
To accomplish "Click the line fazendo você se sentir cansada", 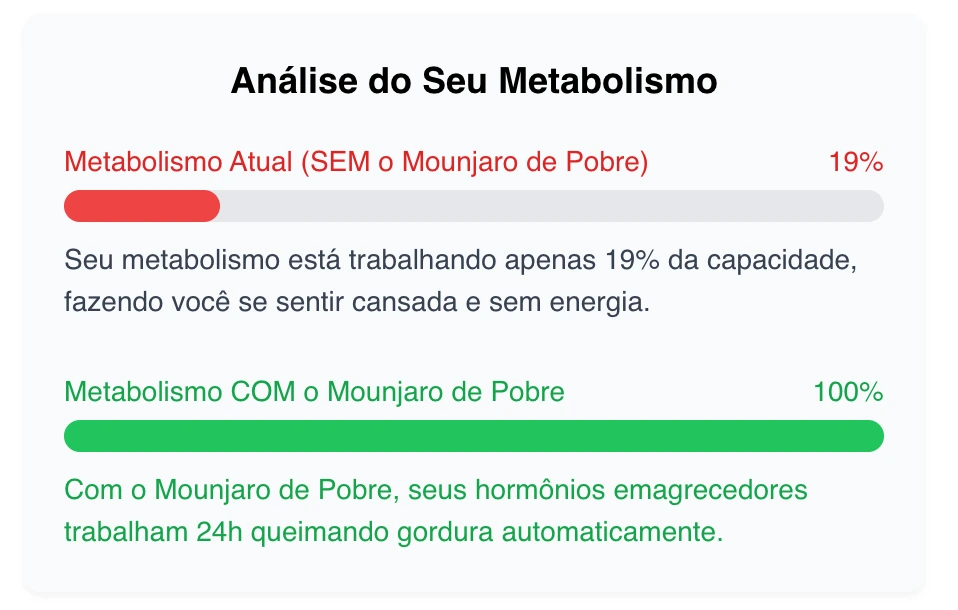I will coord(357,301).
